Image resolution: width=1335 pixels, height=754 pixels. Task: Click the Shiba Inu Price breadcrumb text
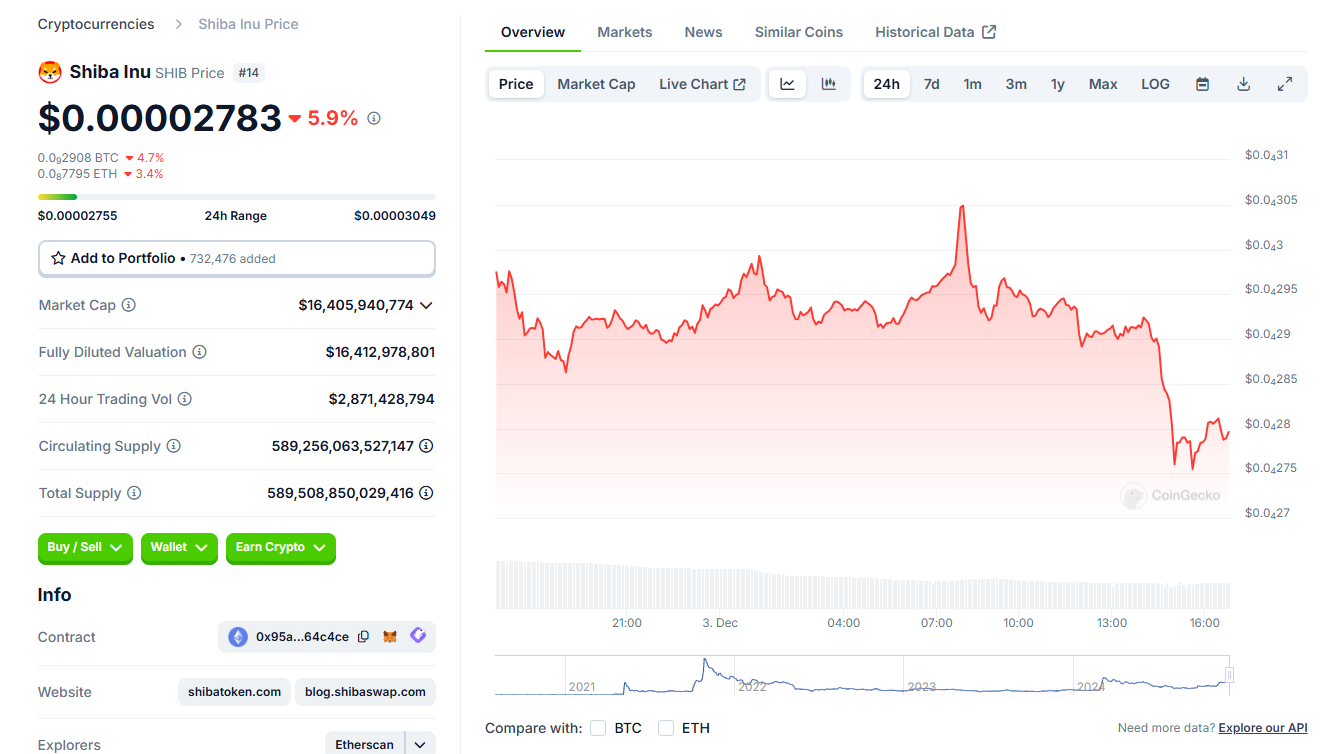[x=248, y=24]
